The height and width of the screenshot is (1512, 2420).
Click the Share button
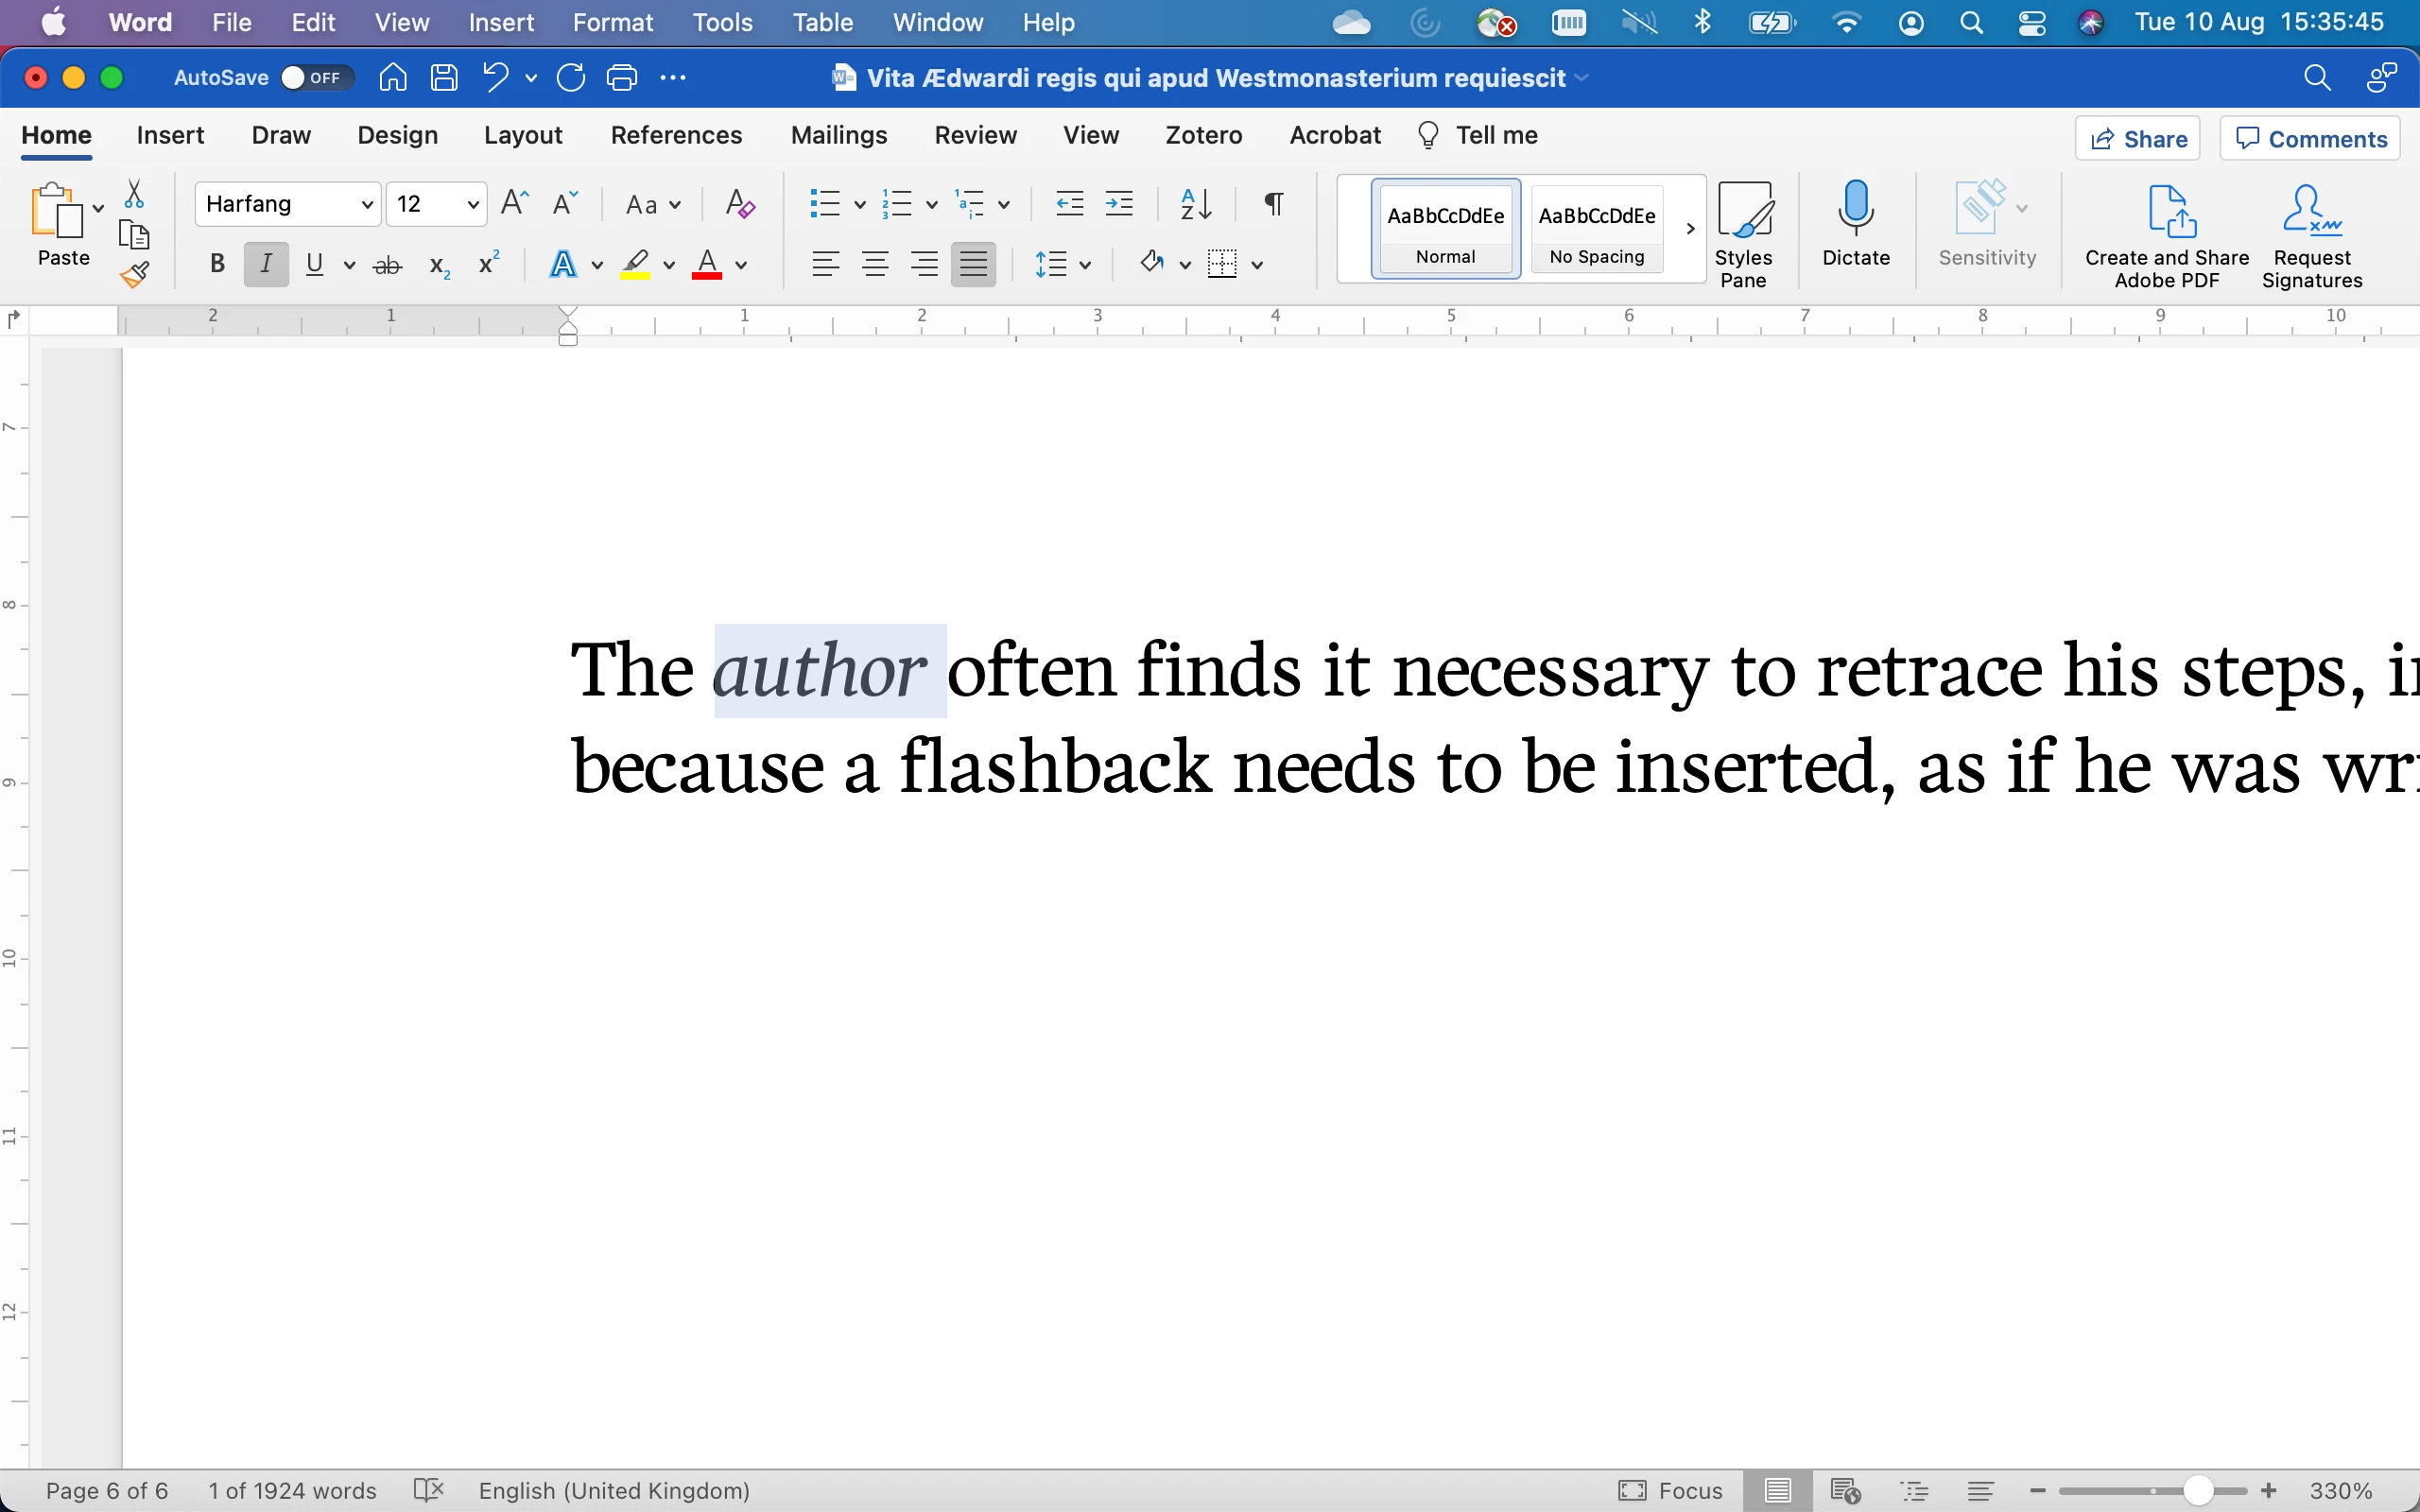click(2138, 139)
